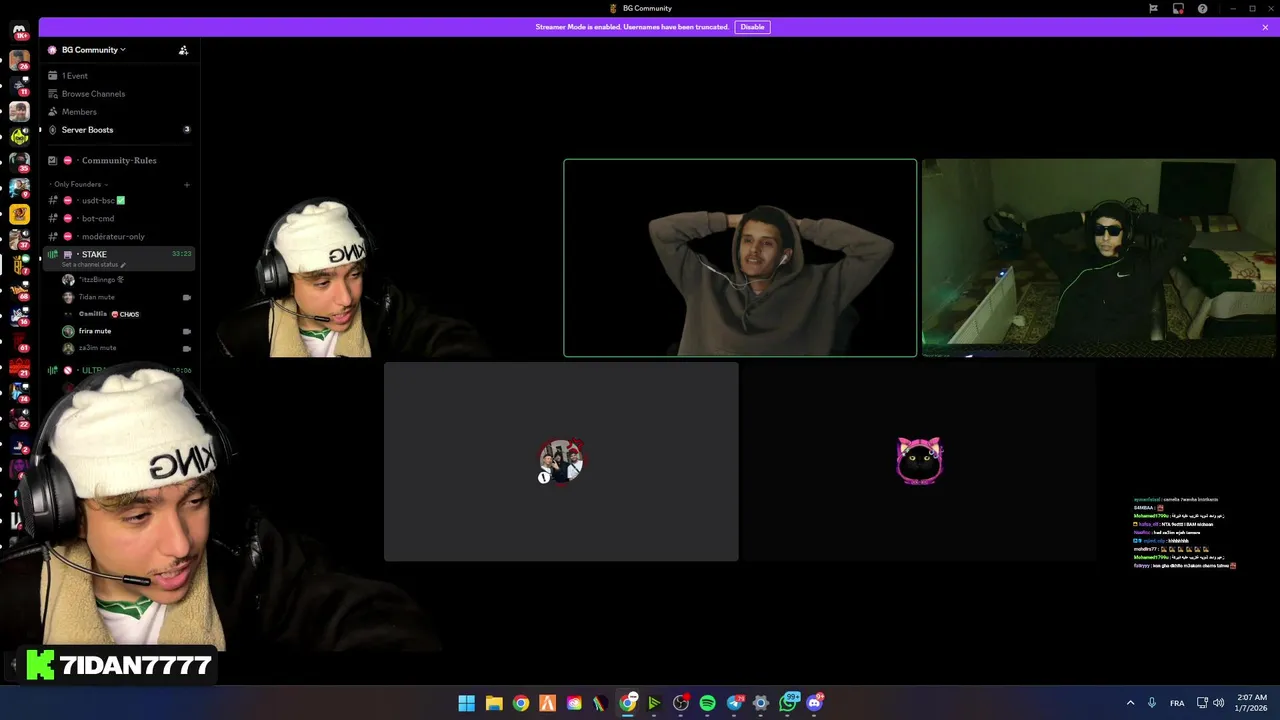This screenshot has height=720, width=1280.
Task: Click the microphone icon in system tray
Action: coord(1153,703)
